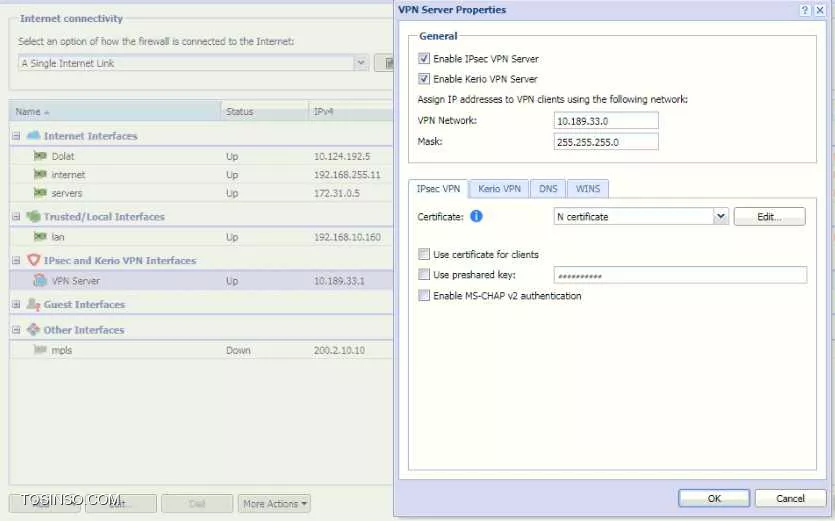Sort by the IPv4 column header
835x521 pixels.
pos(351,111)
